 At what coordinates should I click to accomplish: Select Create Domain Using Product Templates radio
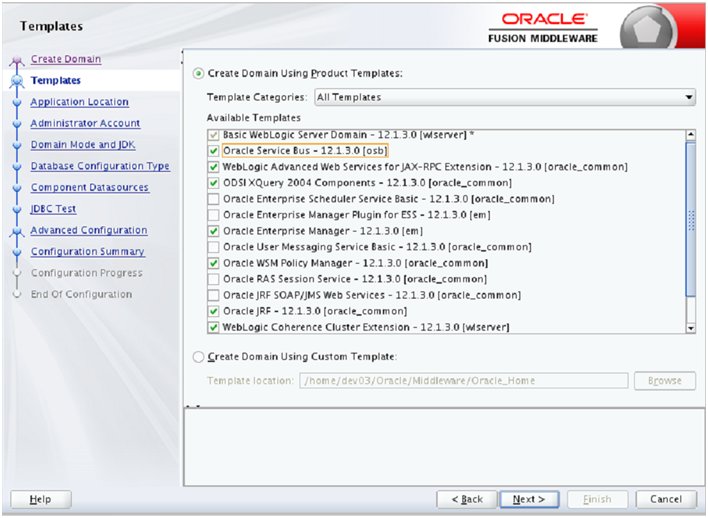(198, 74)
